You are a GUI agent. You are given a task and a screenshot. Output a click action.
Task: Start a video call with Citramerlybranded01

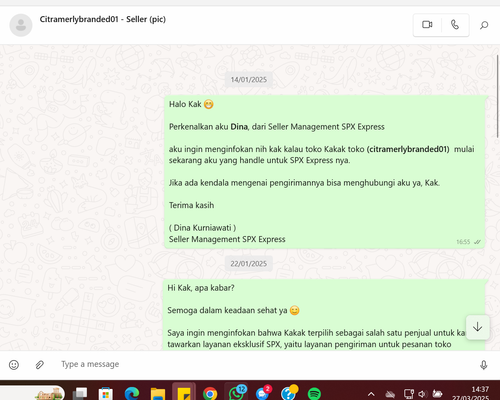pyautogui.click(x=427, y=25)
